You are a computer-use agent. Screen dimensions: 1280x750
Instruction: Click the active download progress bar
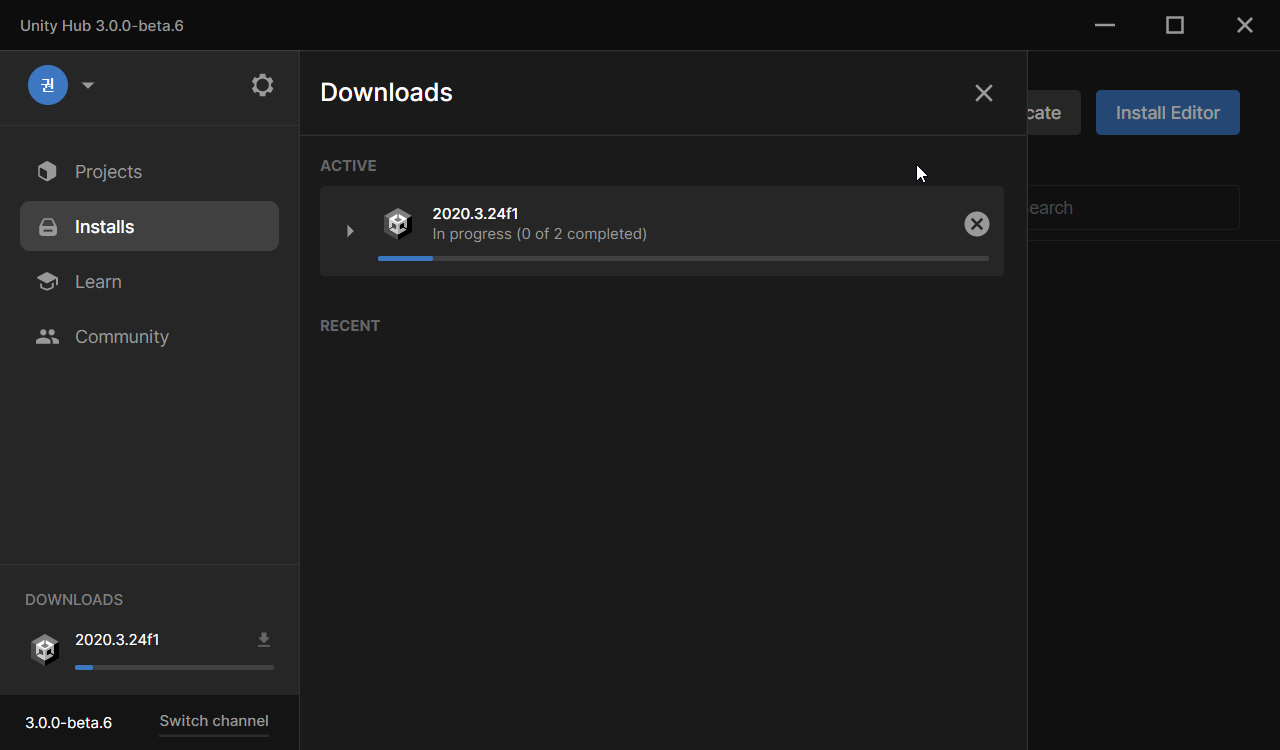(x=683, y=258)
